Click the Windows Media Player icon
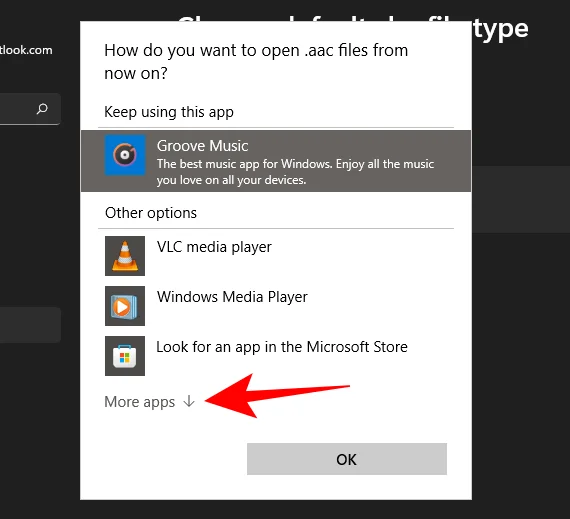The width and height of the screenshot is (570, 519). click(x=125, y=306)
